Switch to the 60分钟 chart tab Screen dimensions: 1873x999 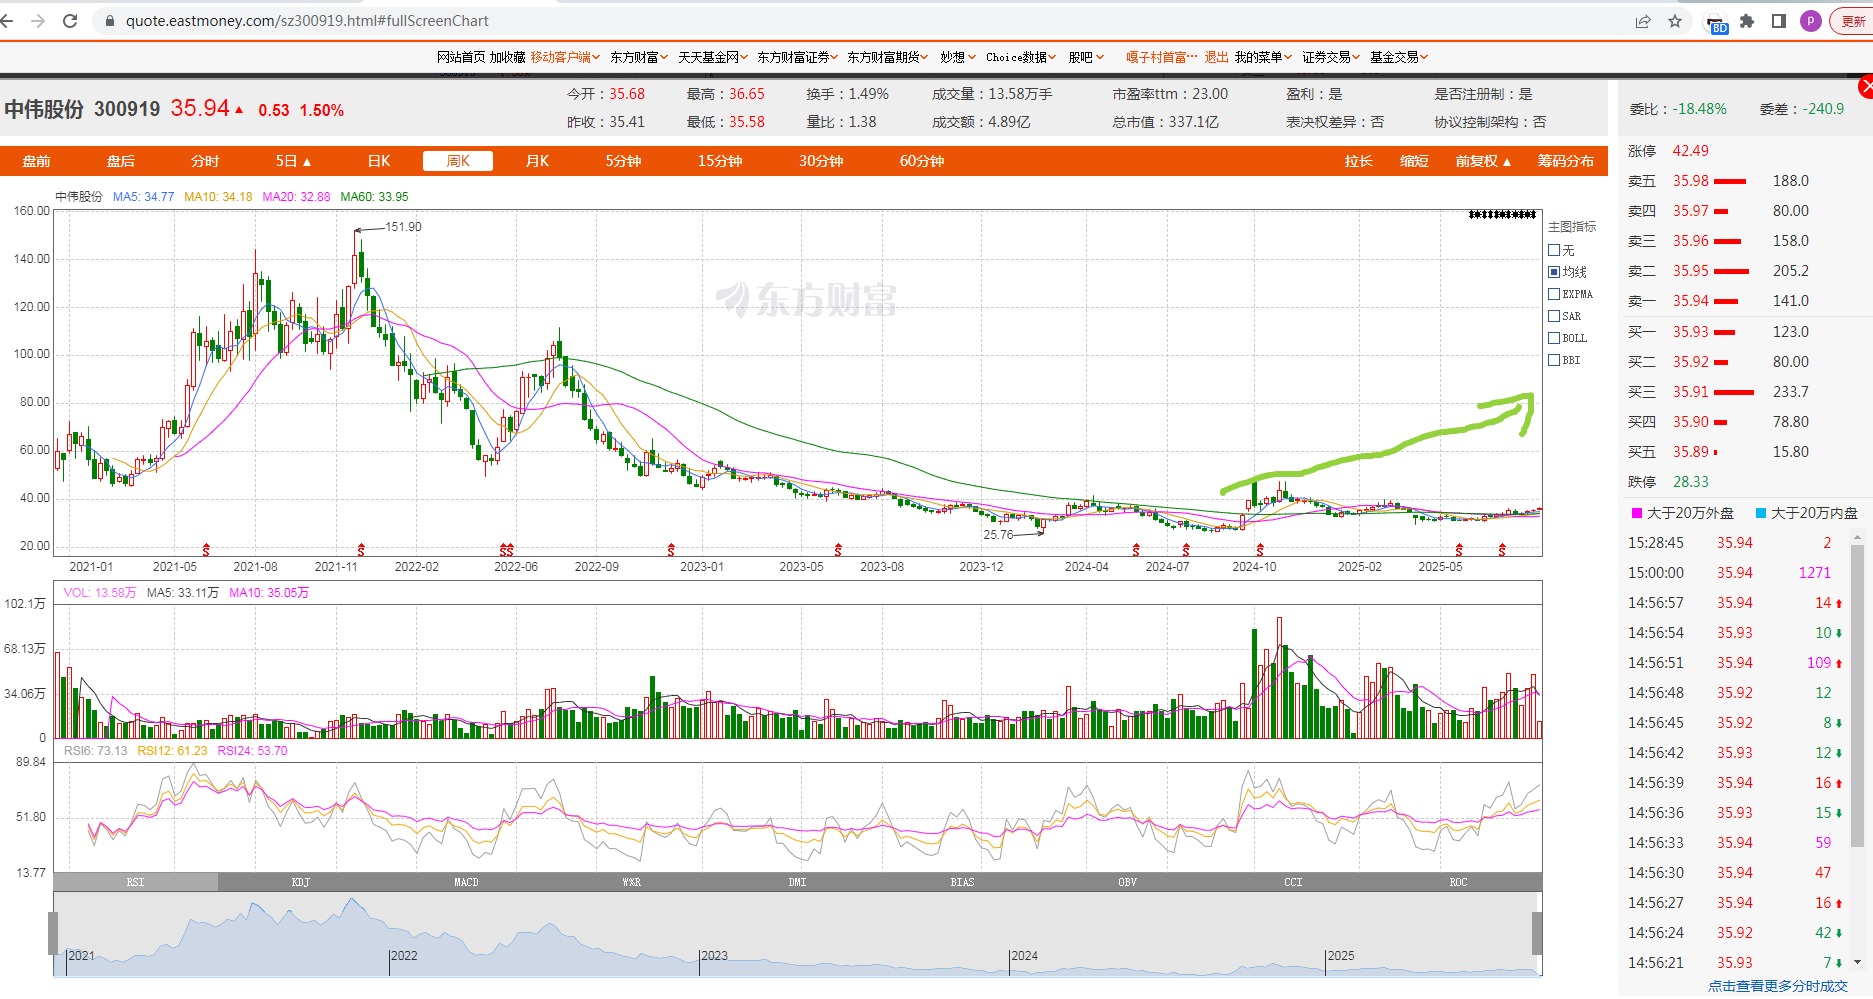click(x=922, y=161)
